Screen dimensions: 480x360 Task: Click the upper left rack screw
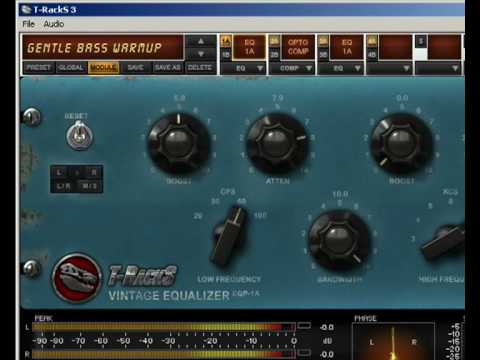coord(32,117)
